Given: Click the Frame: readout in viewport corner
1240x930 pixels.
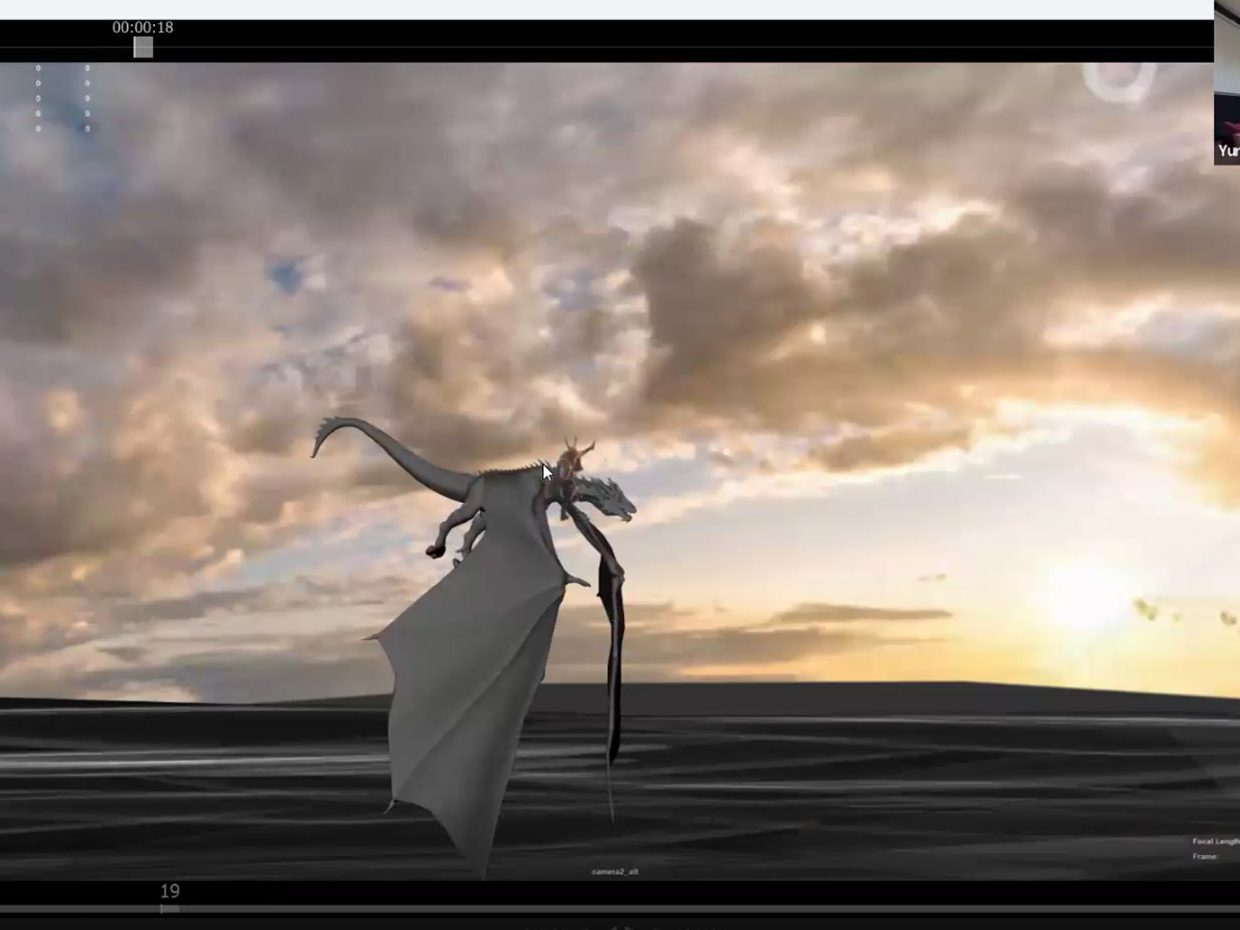Looking at the screenshot, I should [1206, 857].
